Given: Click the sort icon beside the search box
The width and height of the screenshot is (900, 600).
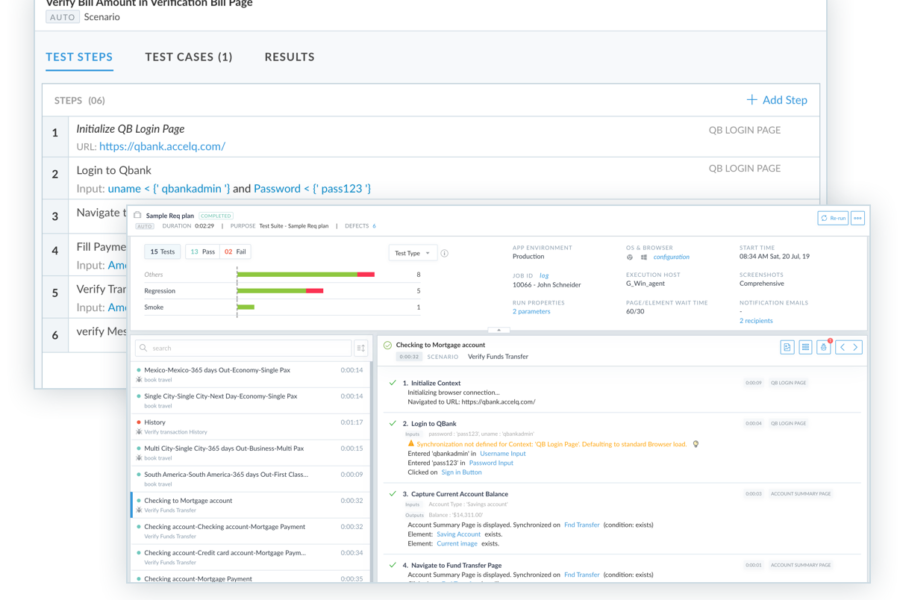Looking at the screenshot, I should pos(360,348).
